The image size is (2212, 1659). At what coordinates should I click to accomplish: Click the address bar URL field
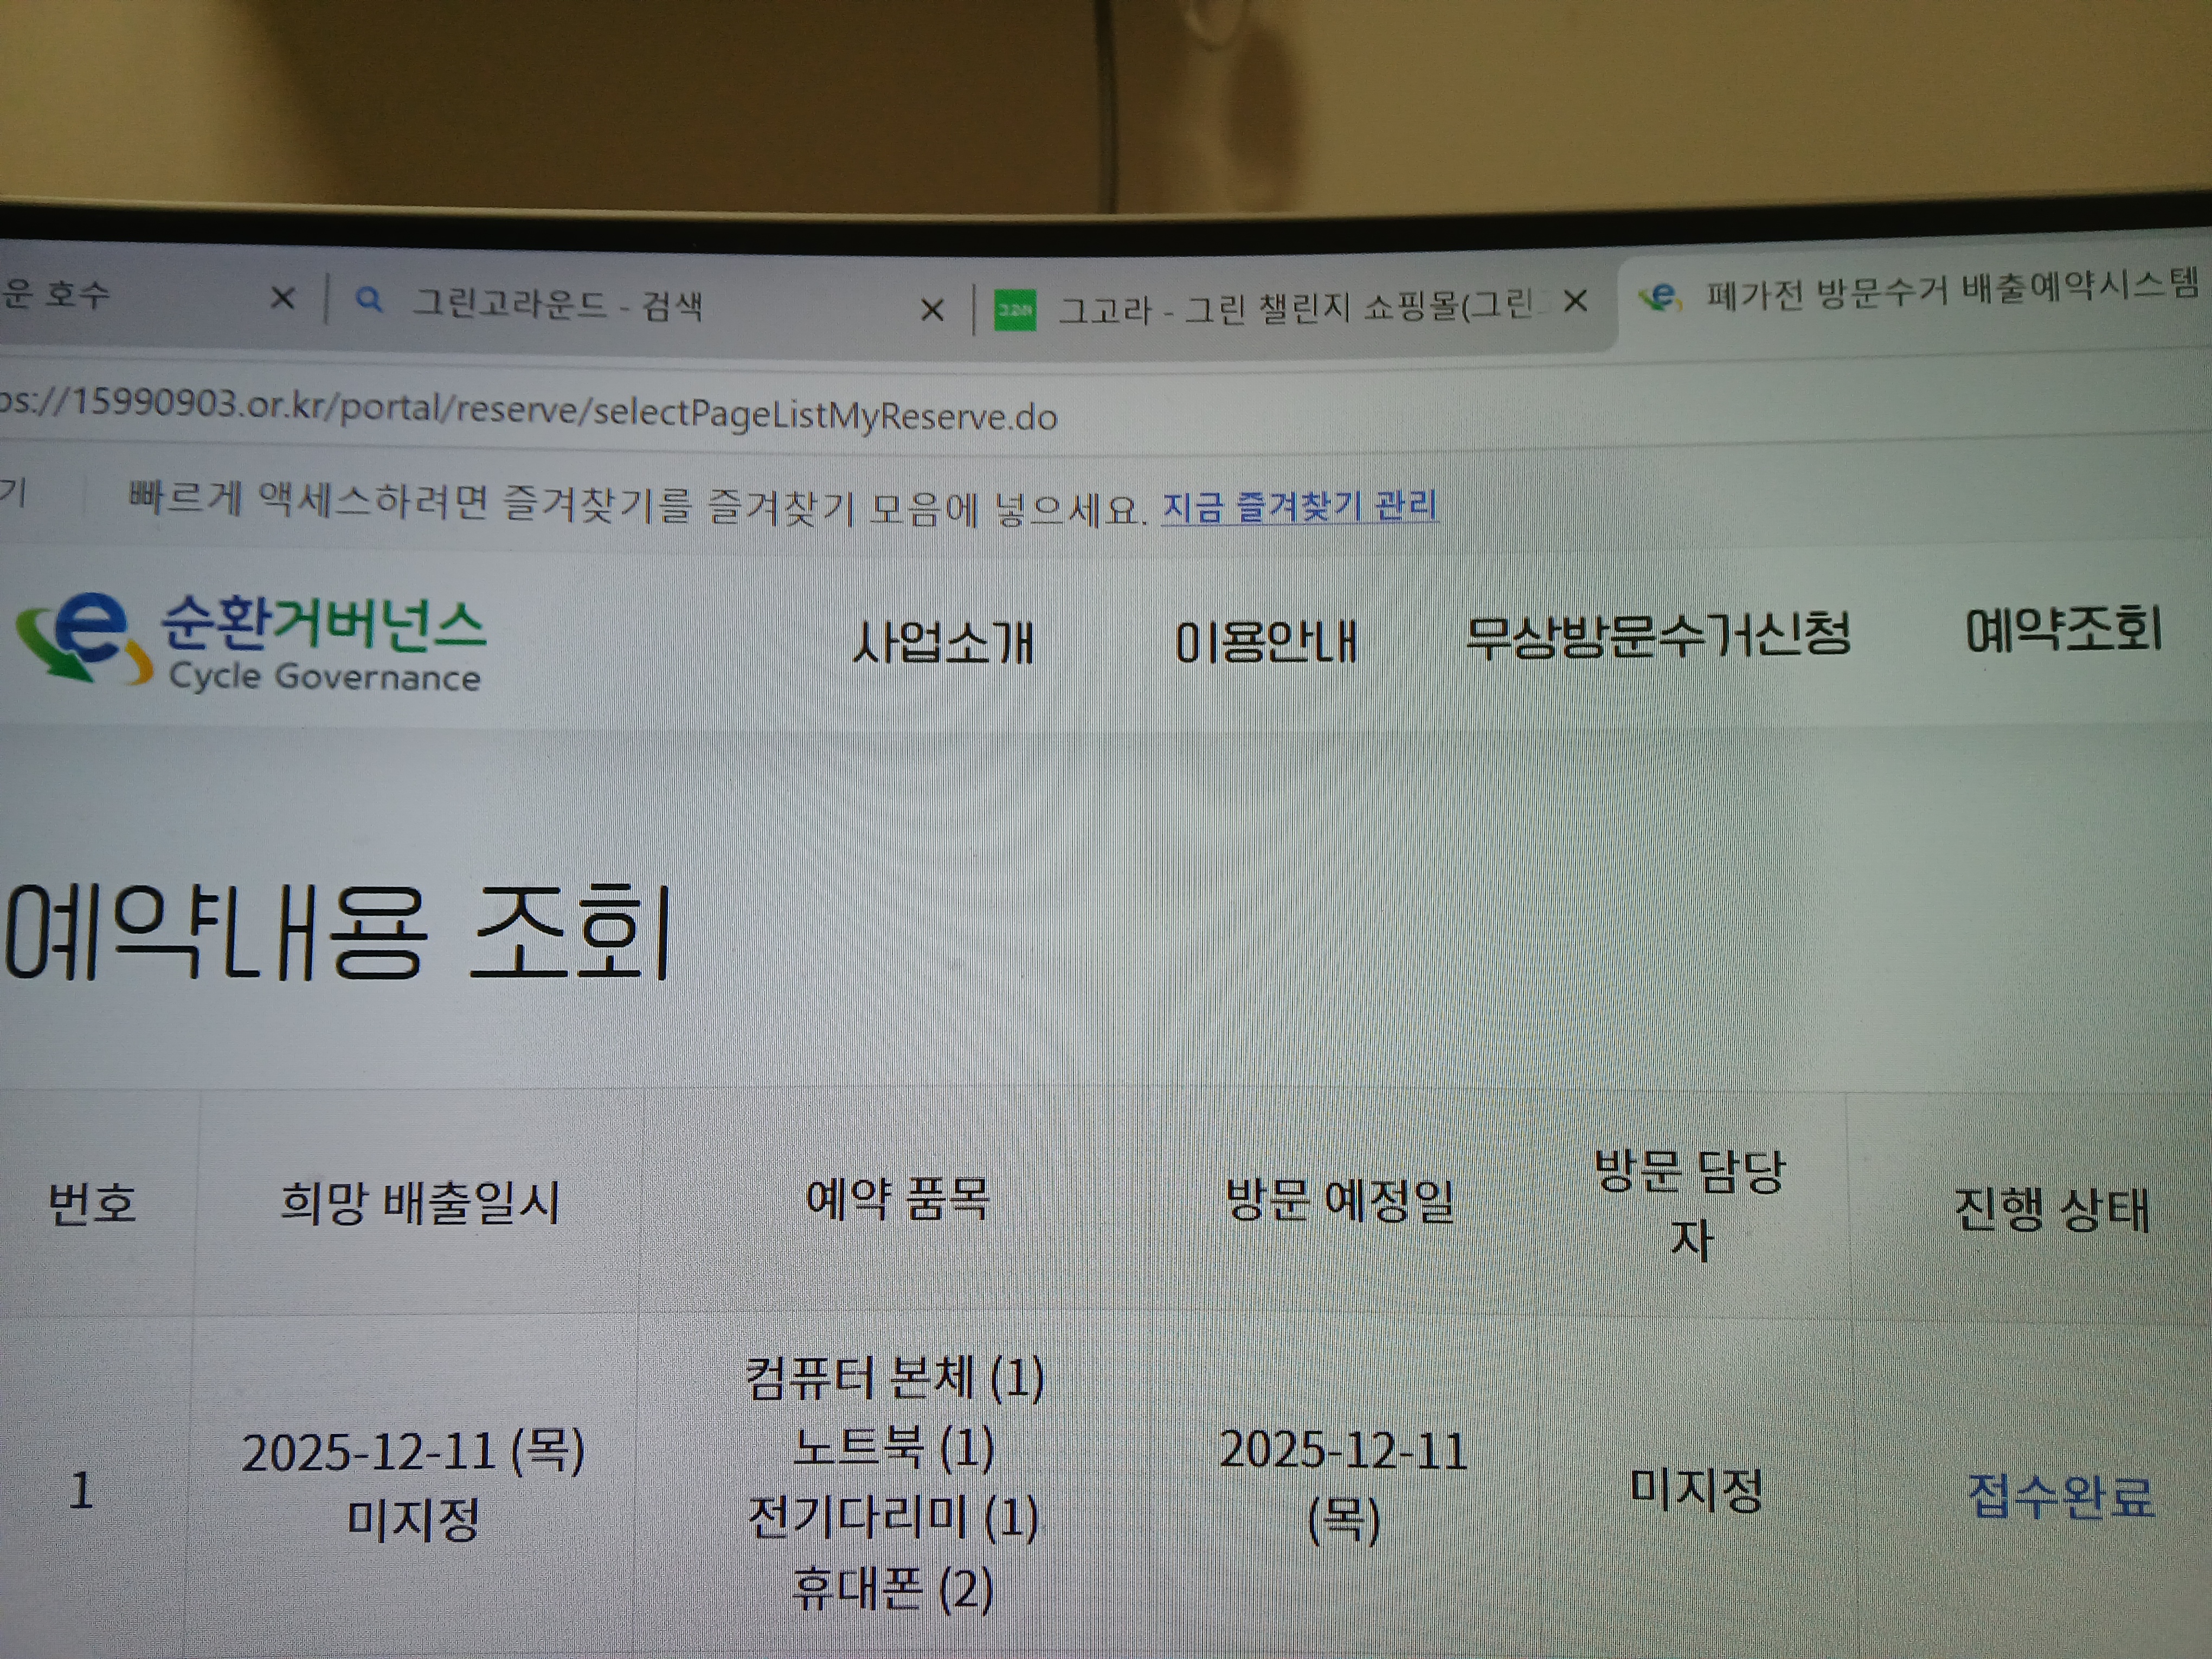pos(530,410)
